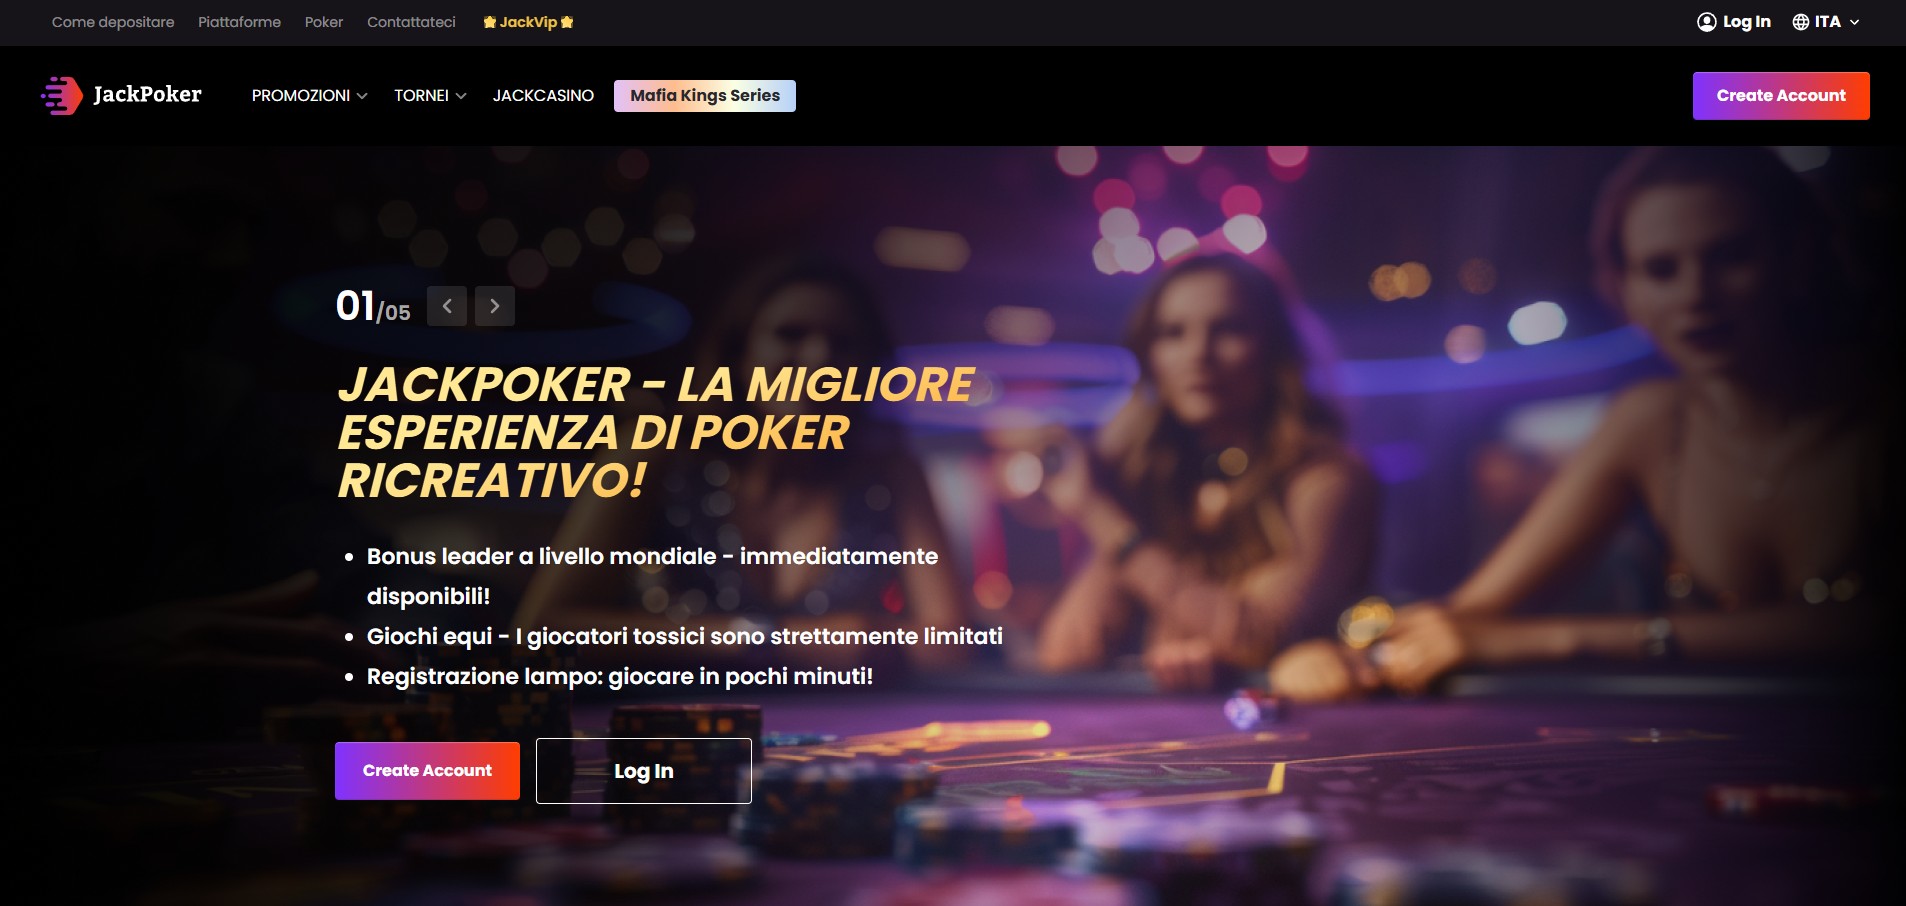Open the TORNEI dropdown menu
The image size is (1906, 906).
click(x=430, y=96)
